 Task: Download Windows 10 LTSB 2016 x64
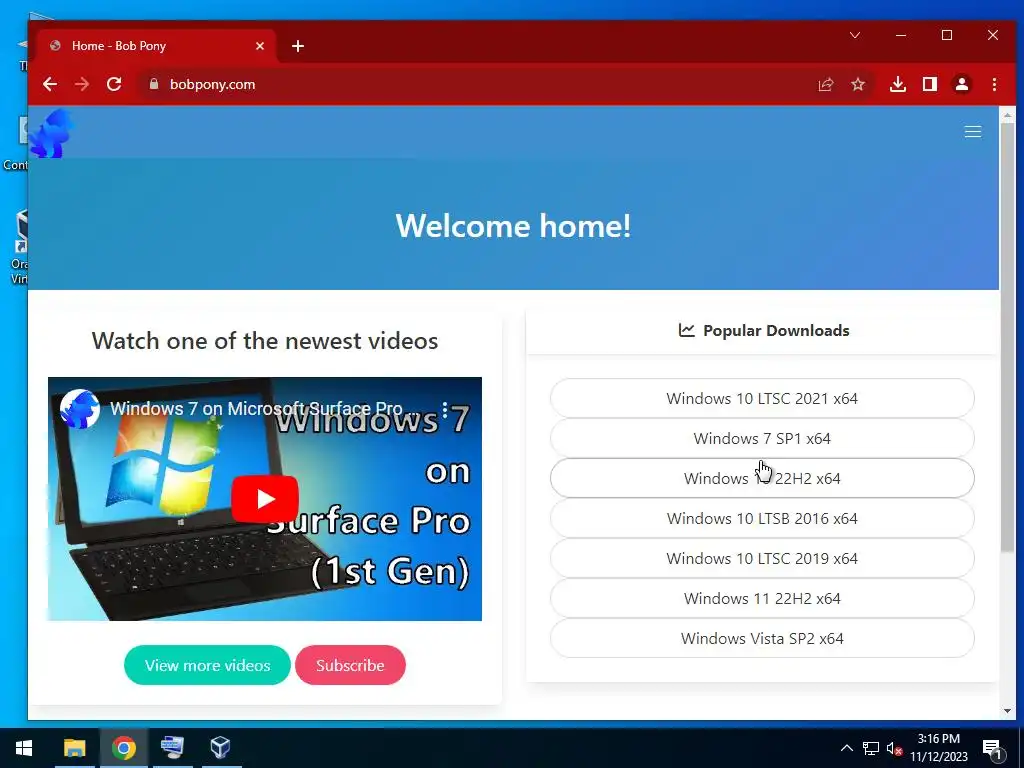pyautogui.click(x=762, y=519)
